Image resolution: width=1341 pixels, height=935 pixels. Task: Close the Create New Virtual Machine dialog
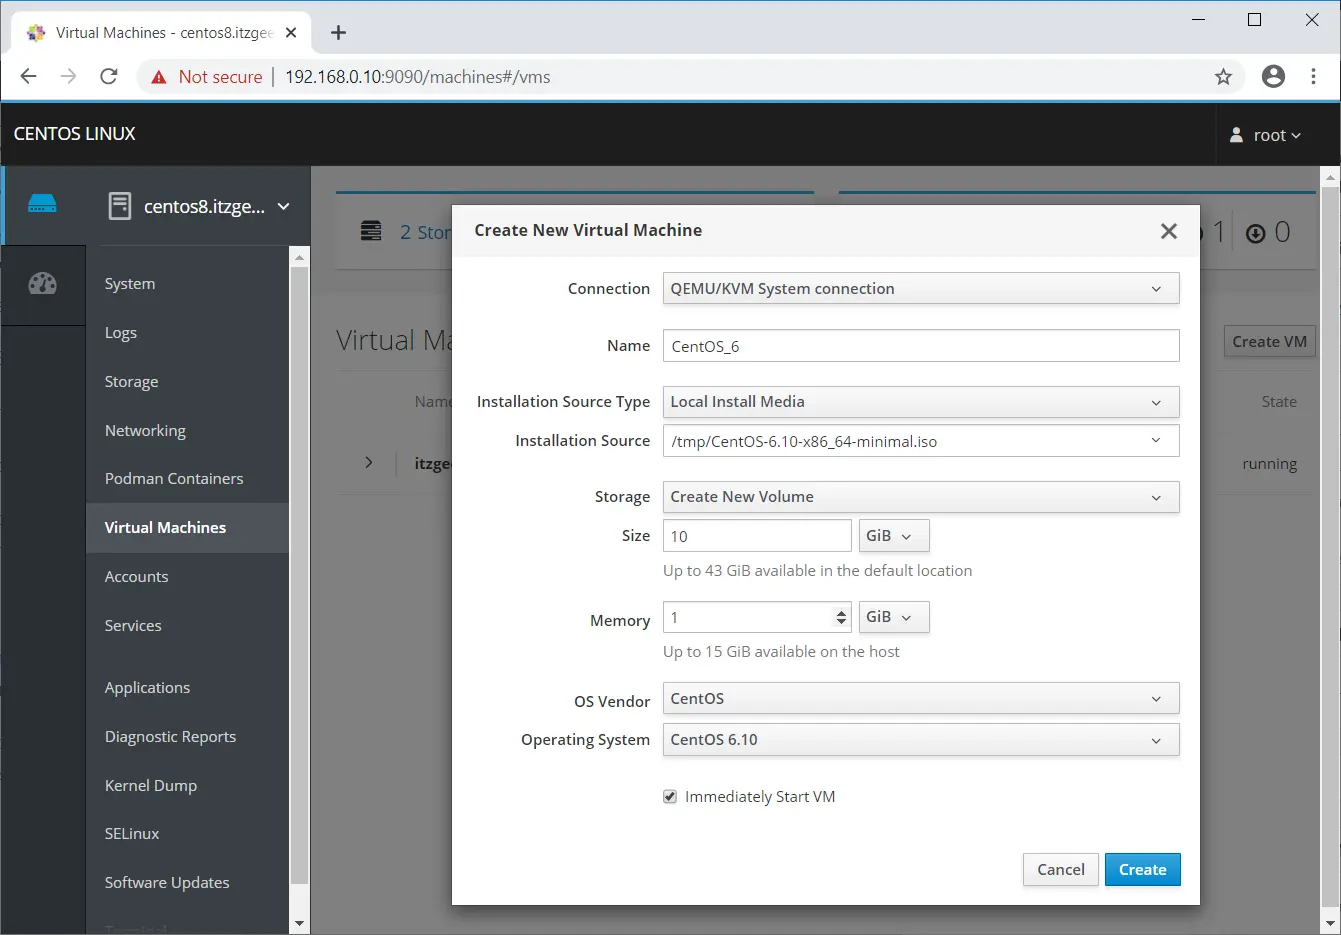[x=1168, y=231]
